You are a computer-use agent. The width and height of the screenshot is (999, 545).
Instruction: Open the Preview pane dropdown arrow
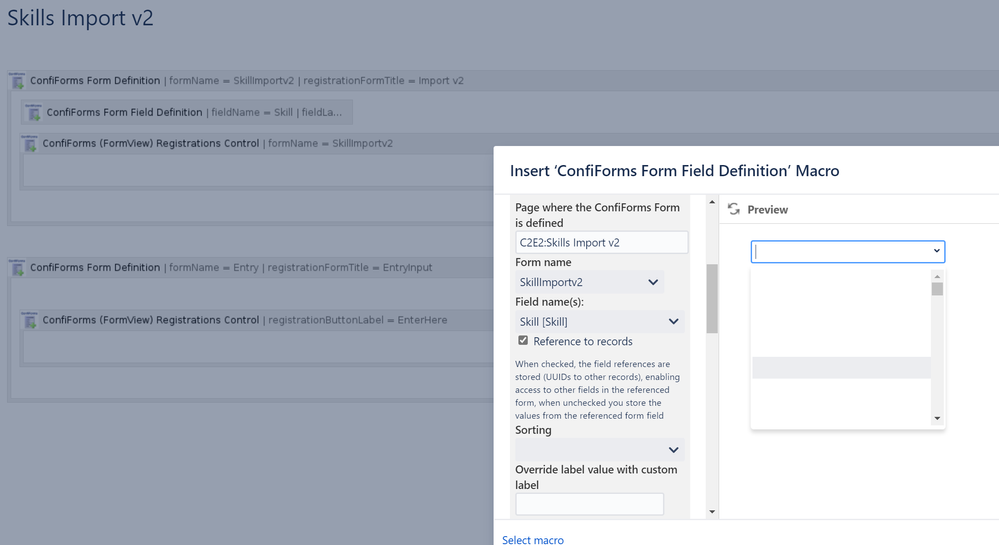pyautogui.click(x=937, y=251)
